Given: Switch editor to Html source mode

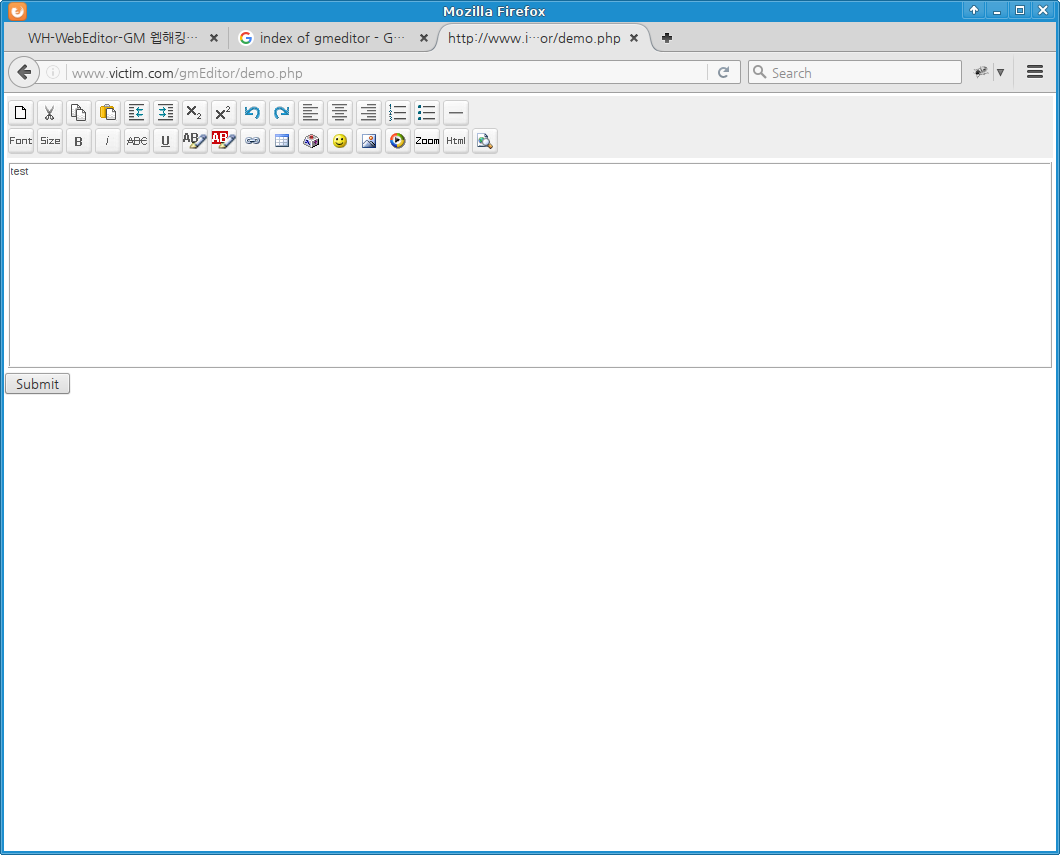Looking at the screenshot, I should (x=456, y=141).
